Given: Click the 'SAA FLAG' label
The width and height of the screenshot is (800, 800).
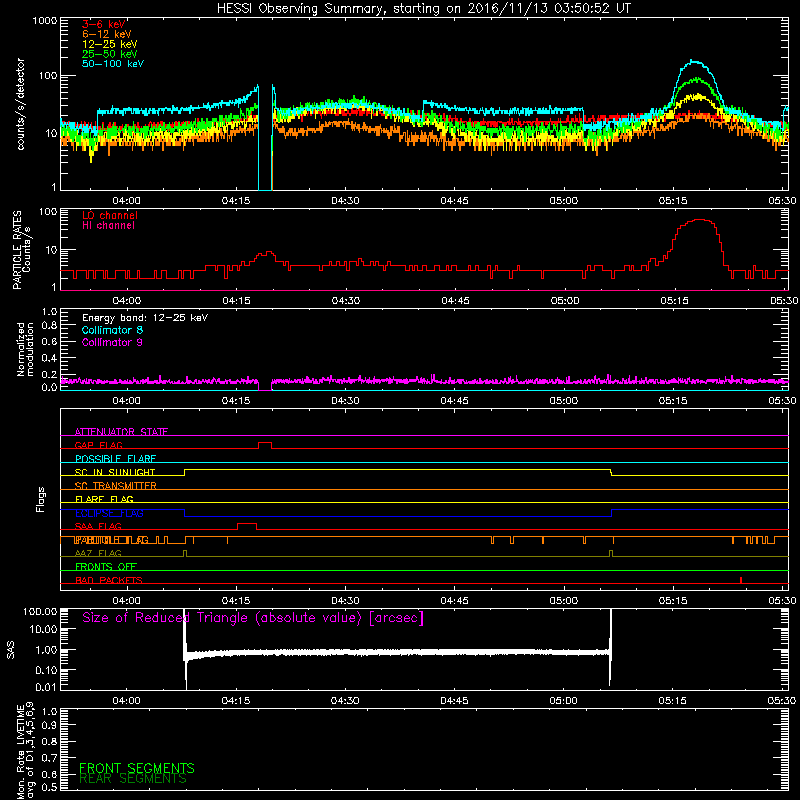Looking at the screenshot, I should (x=98, y=526).
